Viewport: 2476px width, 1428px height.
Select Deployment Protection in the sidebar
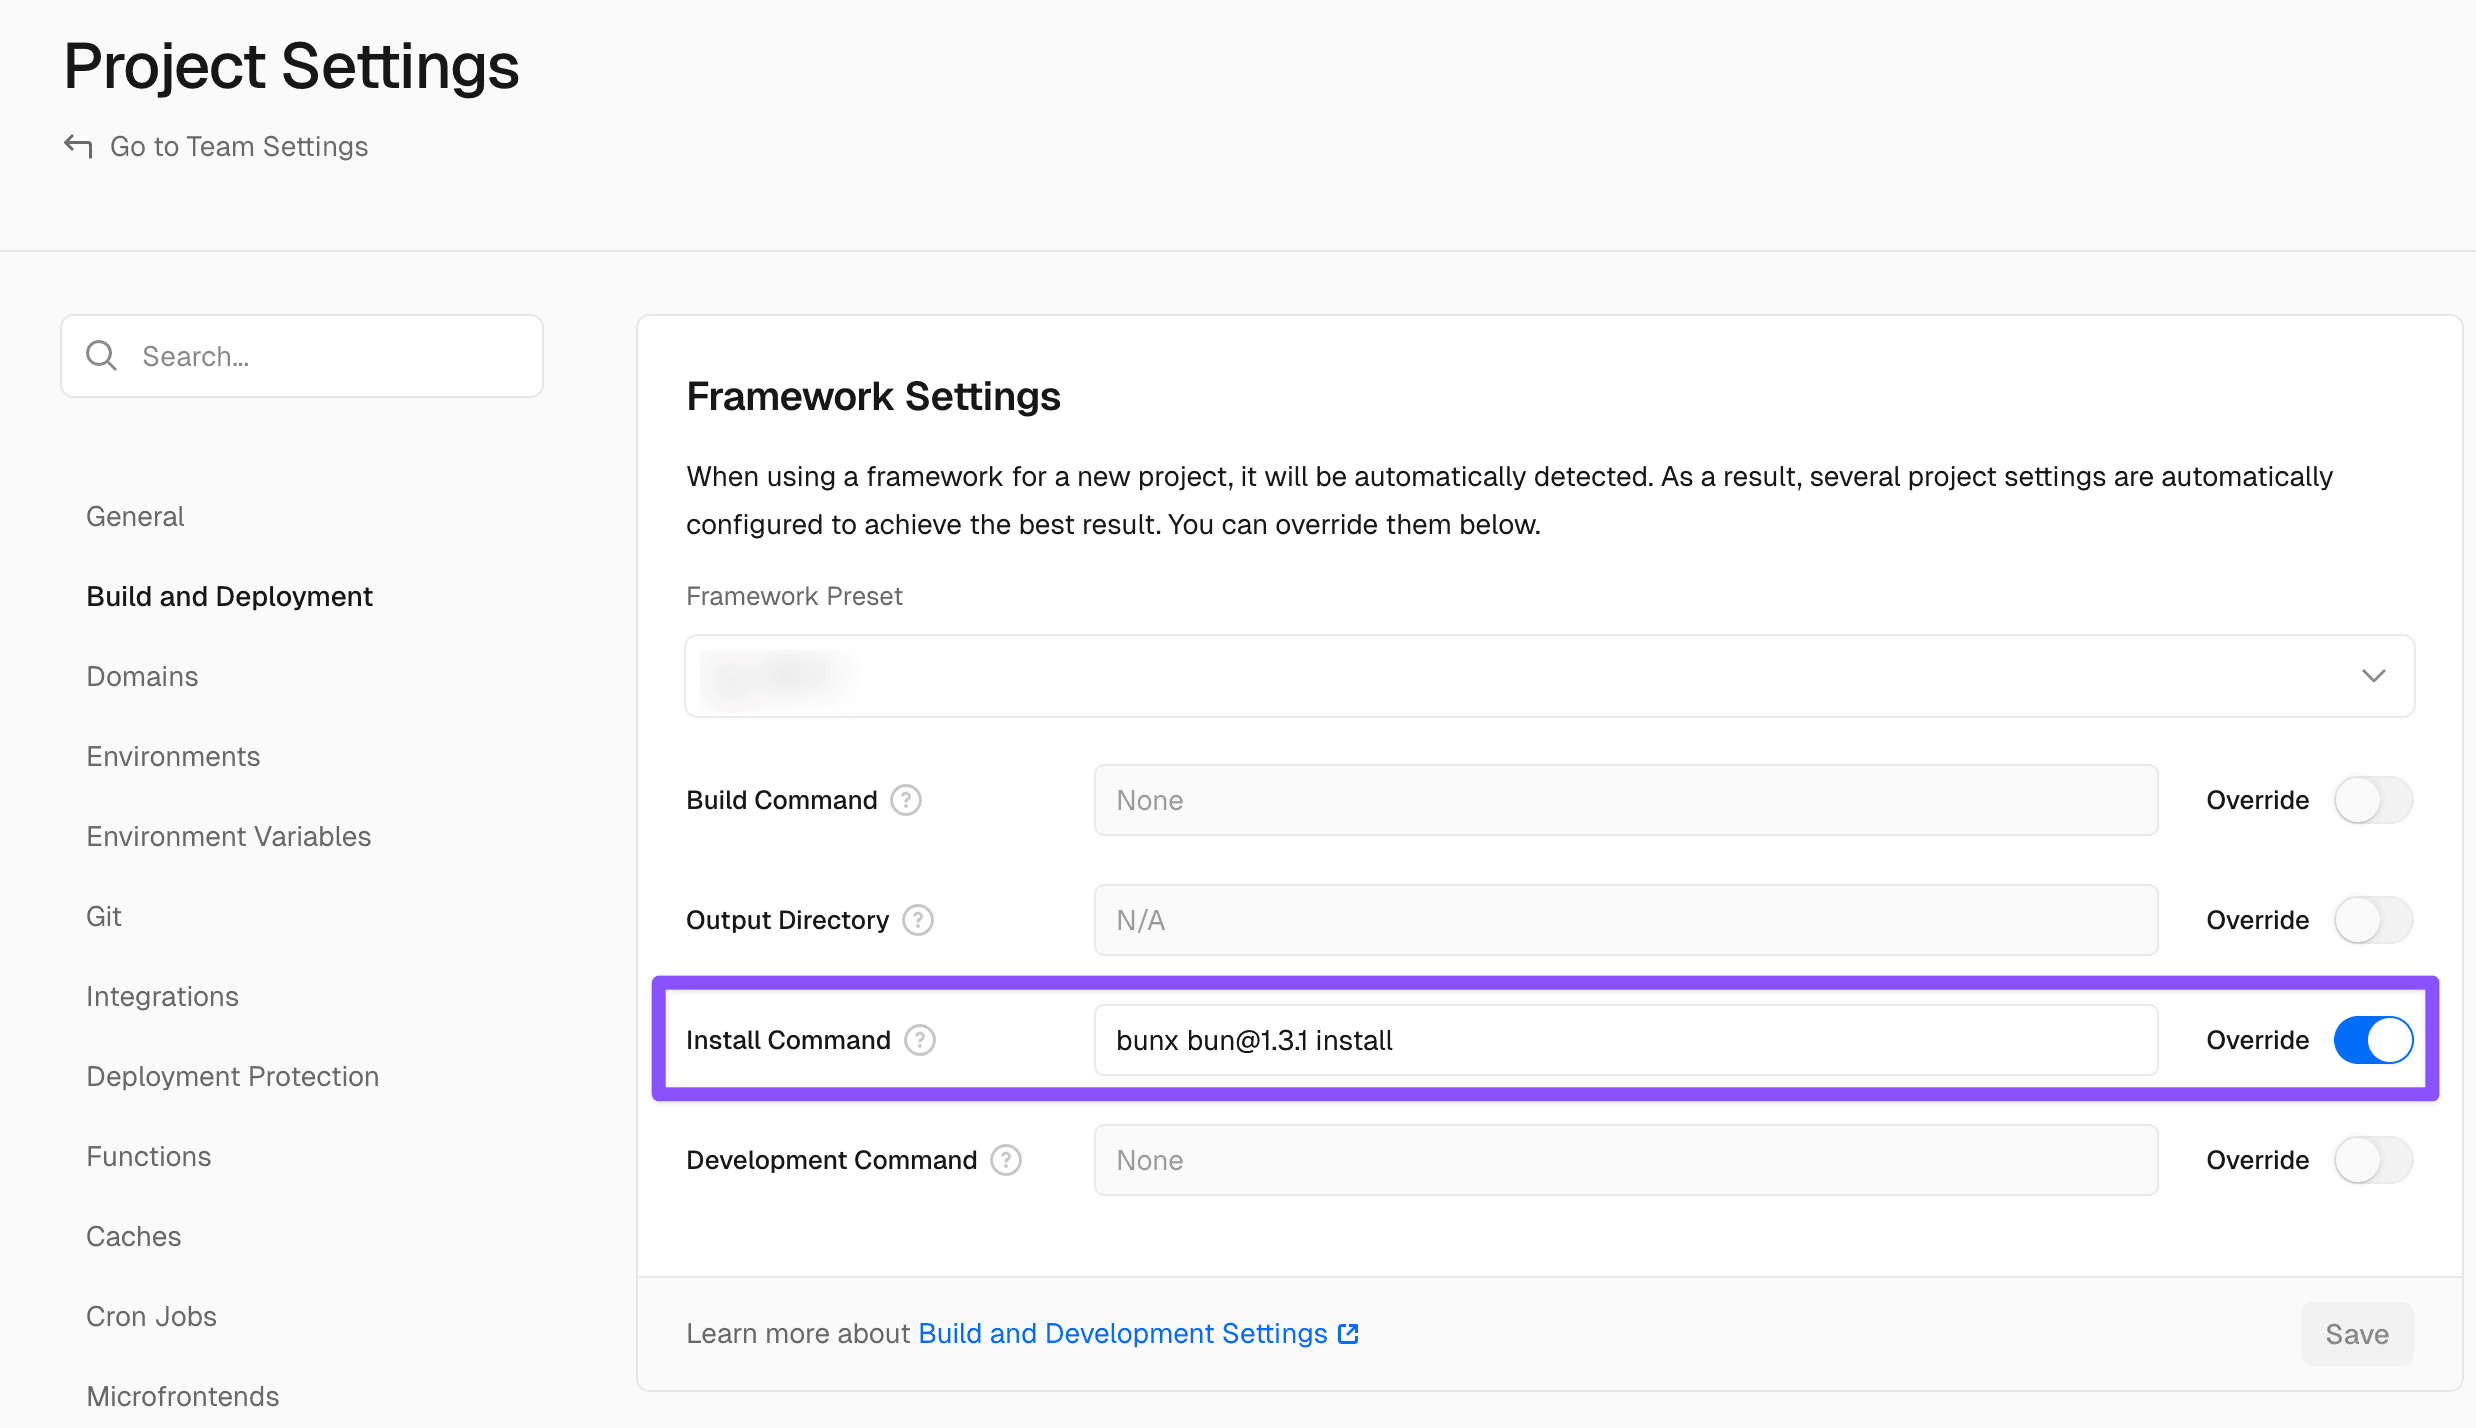pos(232,1076)
